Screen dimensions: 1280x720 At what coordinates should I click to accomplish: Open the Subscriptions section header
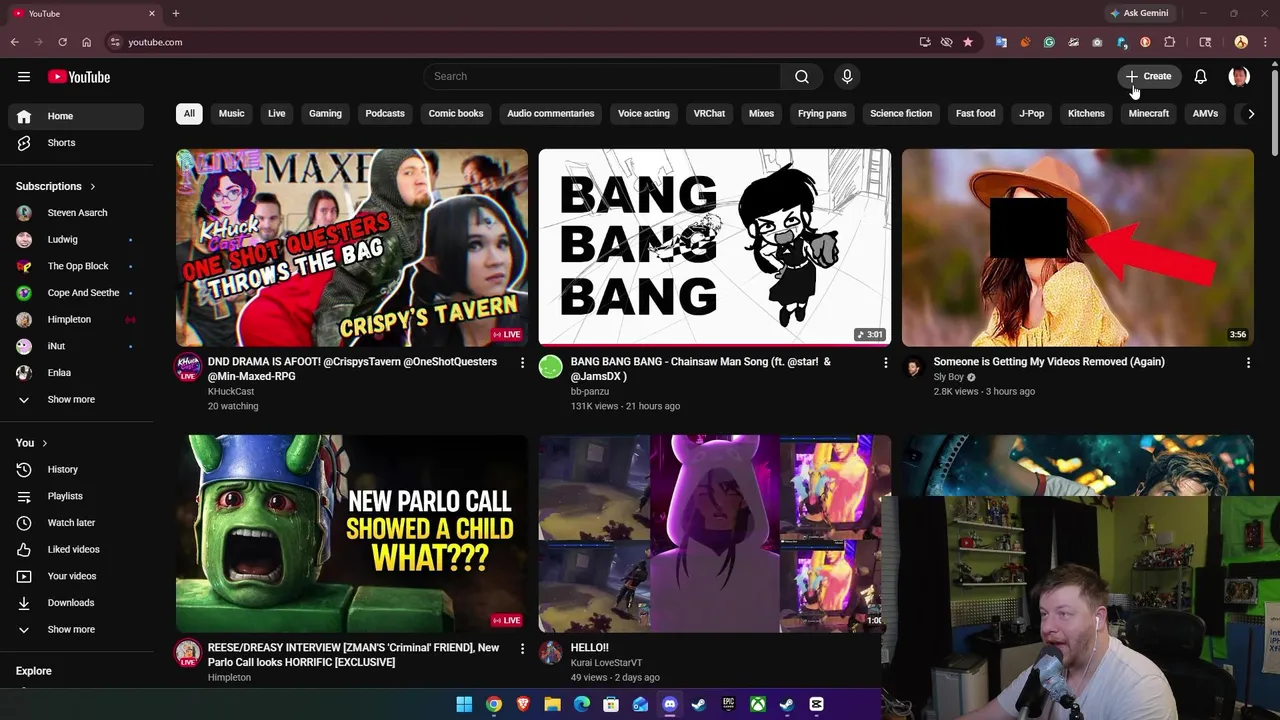point(56,186)
